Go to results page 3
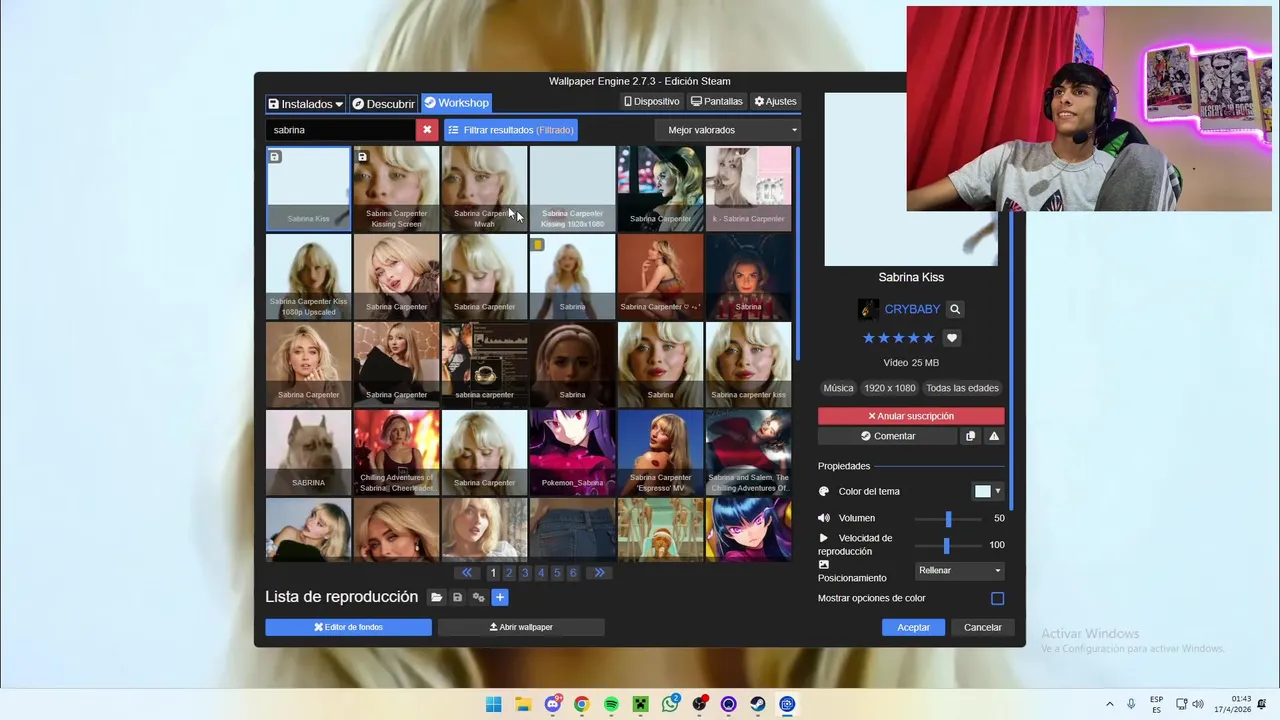The image size is (1280, 720). pos(525,573)
